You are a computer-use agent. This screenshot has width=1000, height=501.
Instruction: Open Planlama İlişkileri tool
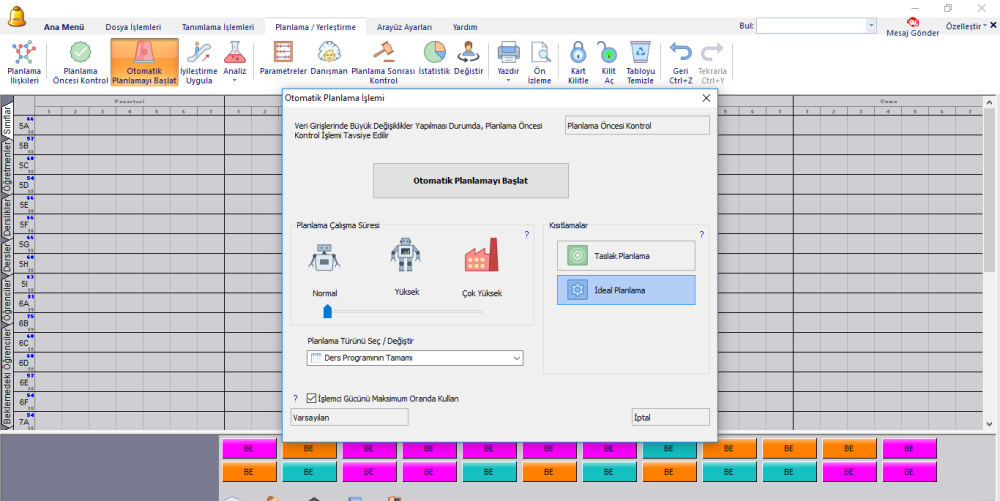tap(24, 62)
